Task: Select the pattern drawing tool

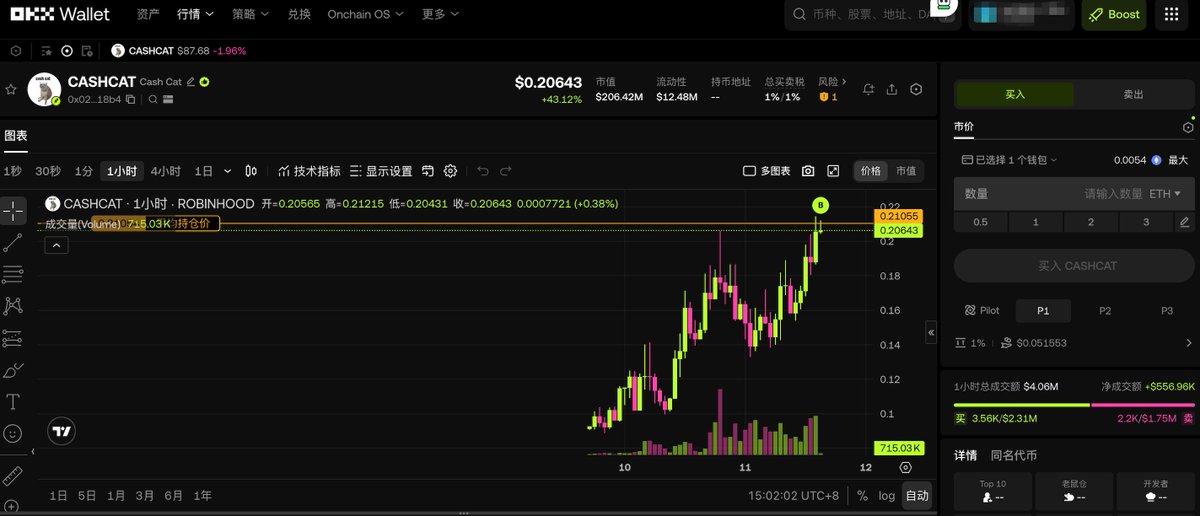Action: 13,306
